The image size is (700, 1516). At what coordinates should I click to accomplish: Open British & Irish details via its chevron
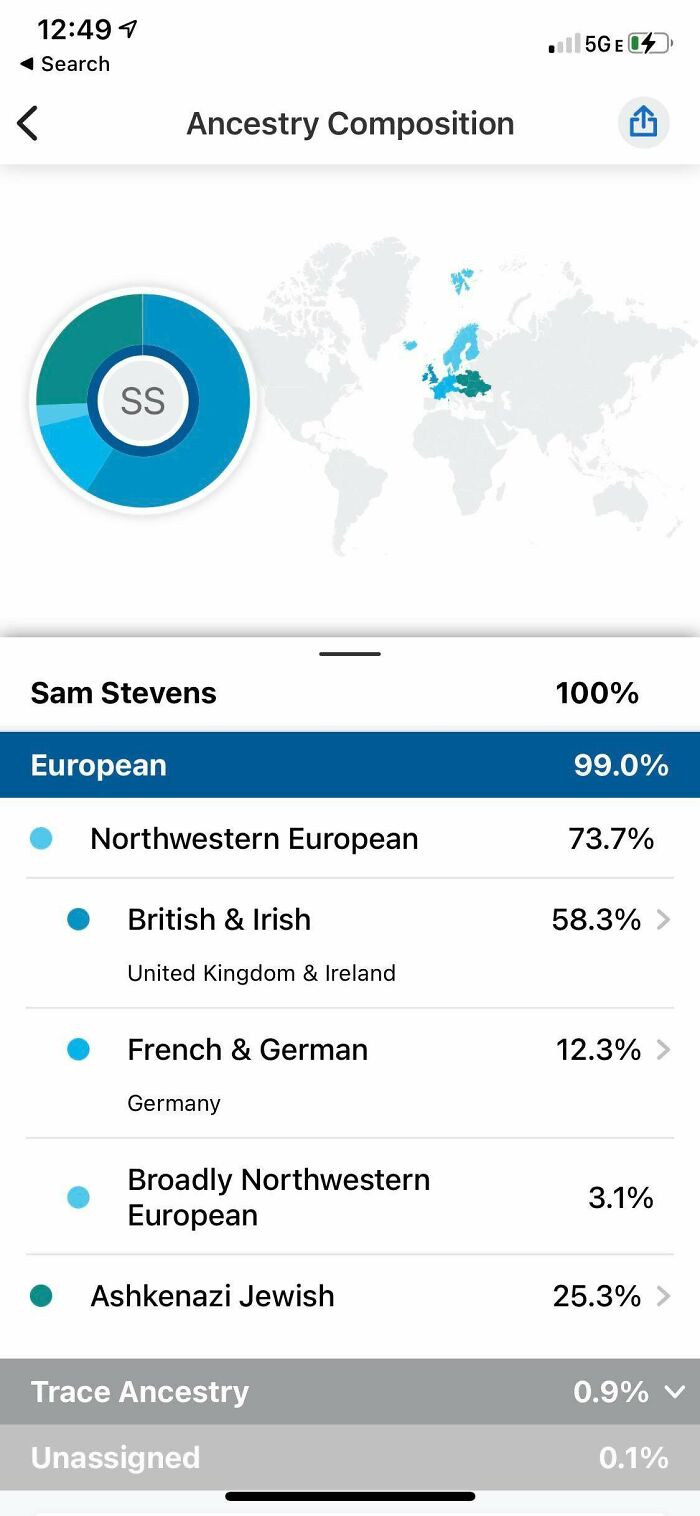(664, 920)
